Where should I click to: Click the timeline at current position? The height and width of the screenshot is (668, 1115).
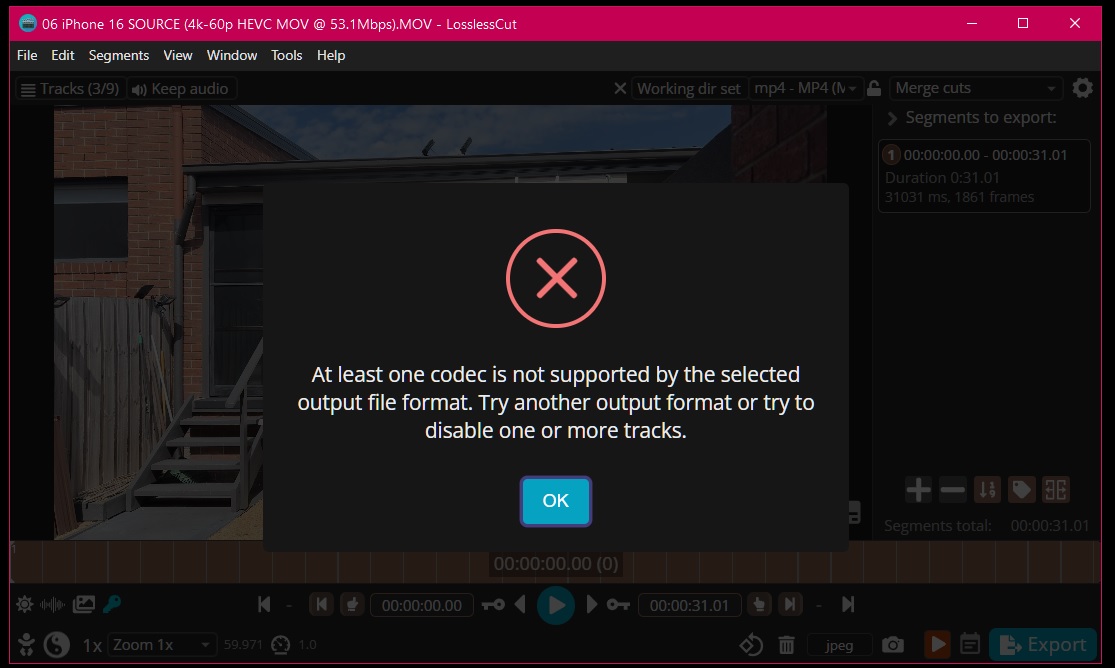click(x=555, y=563)
